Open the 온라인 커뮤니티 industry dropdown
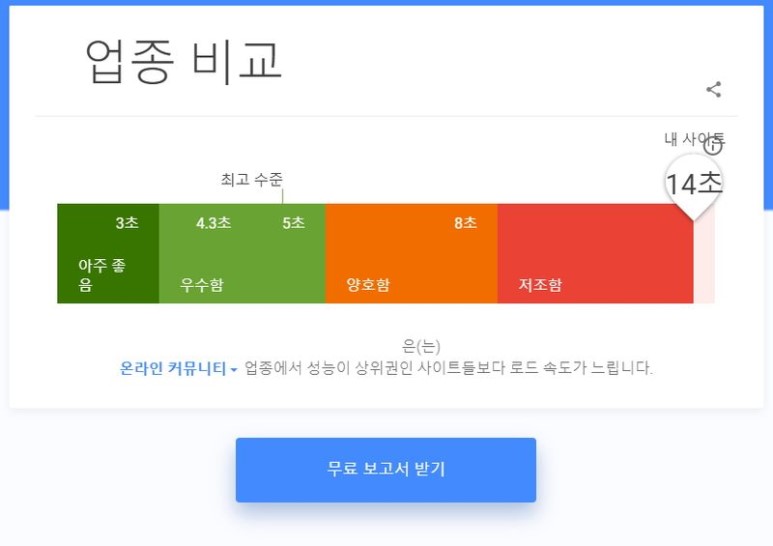This screenshot has width=773, height=546. (173, 369)
